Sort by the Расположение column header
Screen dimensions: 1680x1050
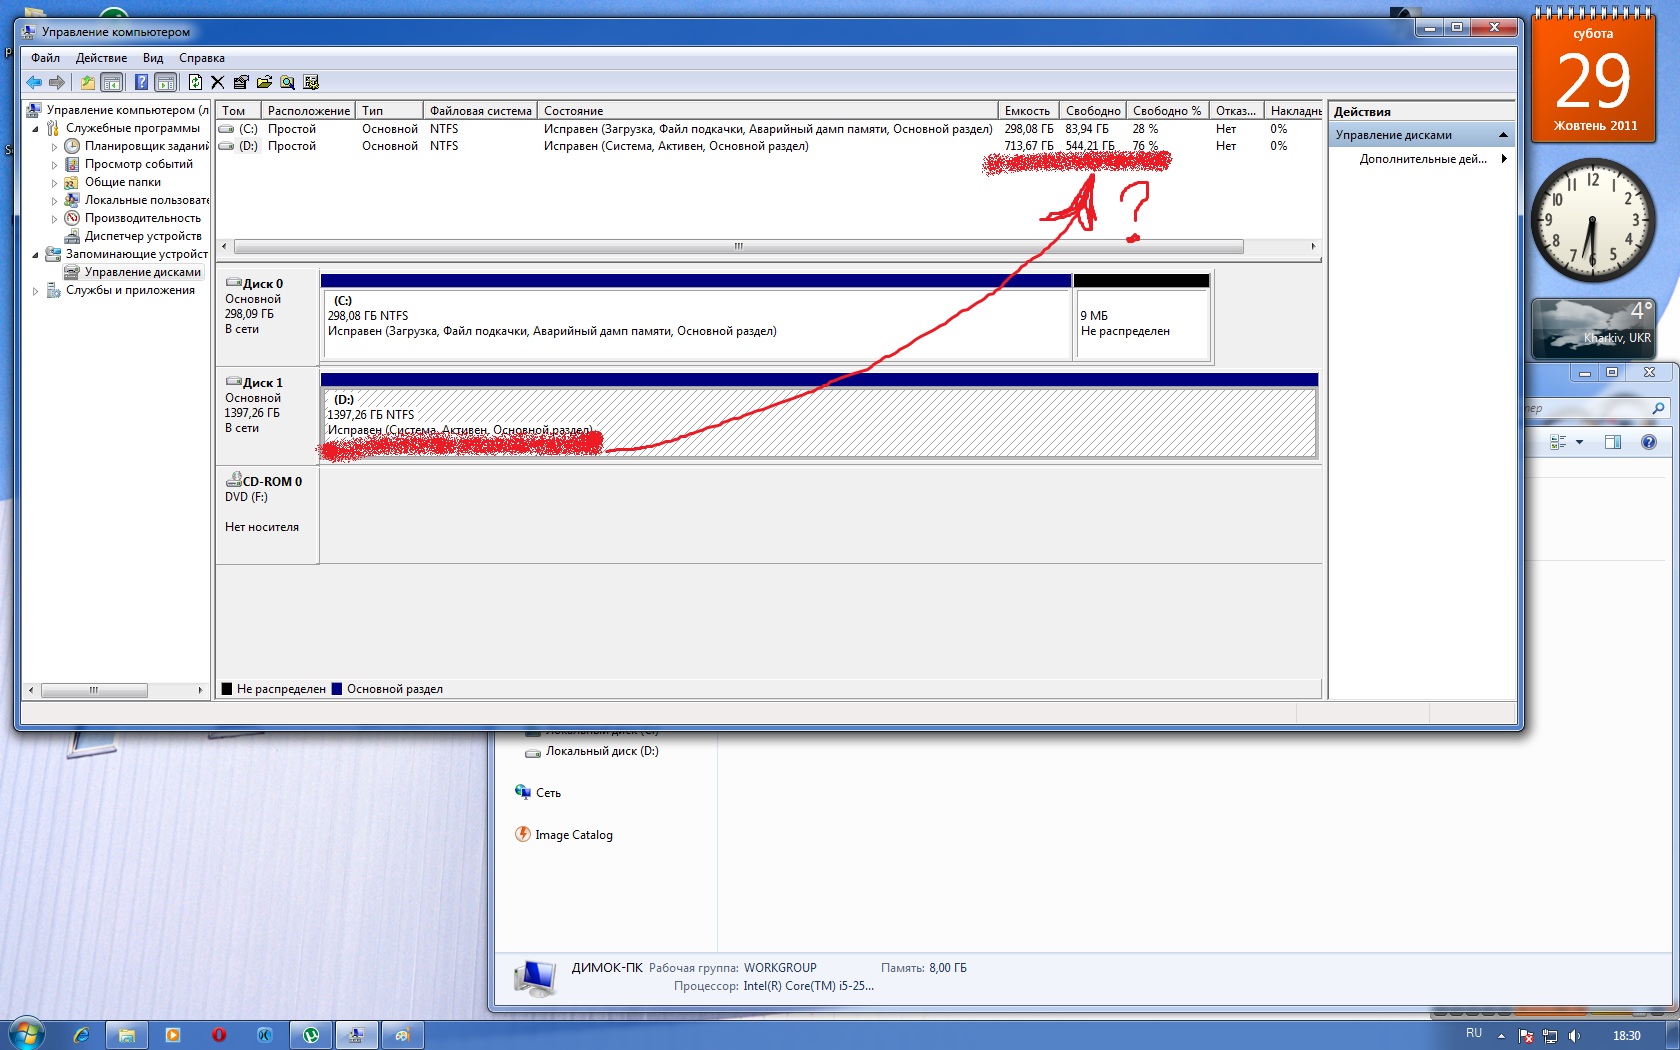point(308,111)
